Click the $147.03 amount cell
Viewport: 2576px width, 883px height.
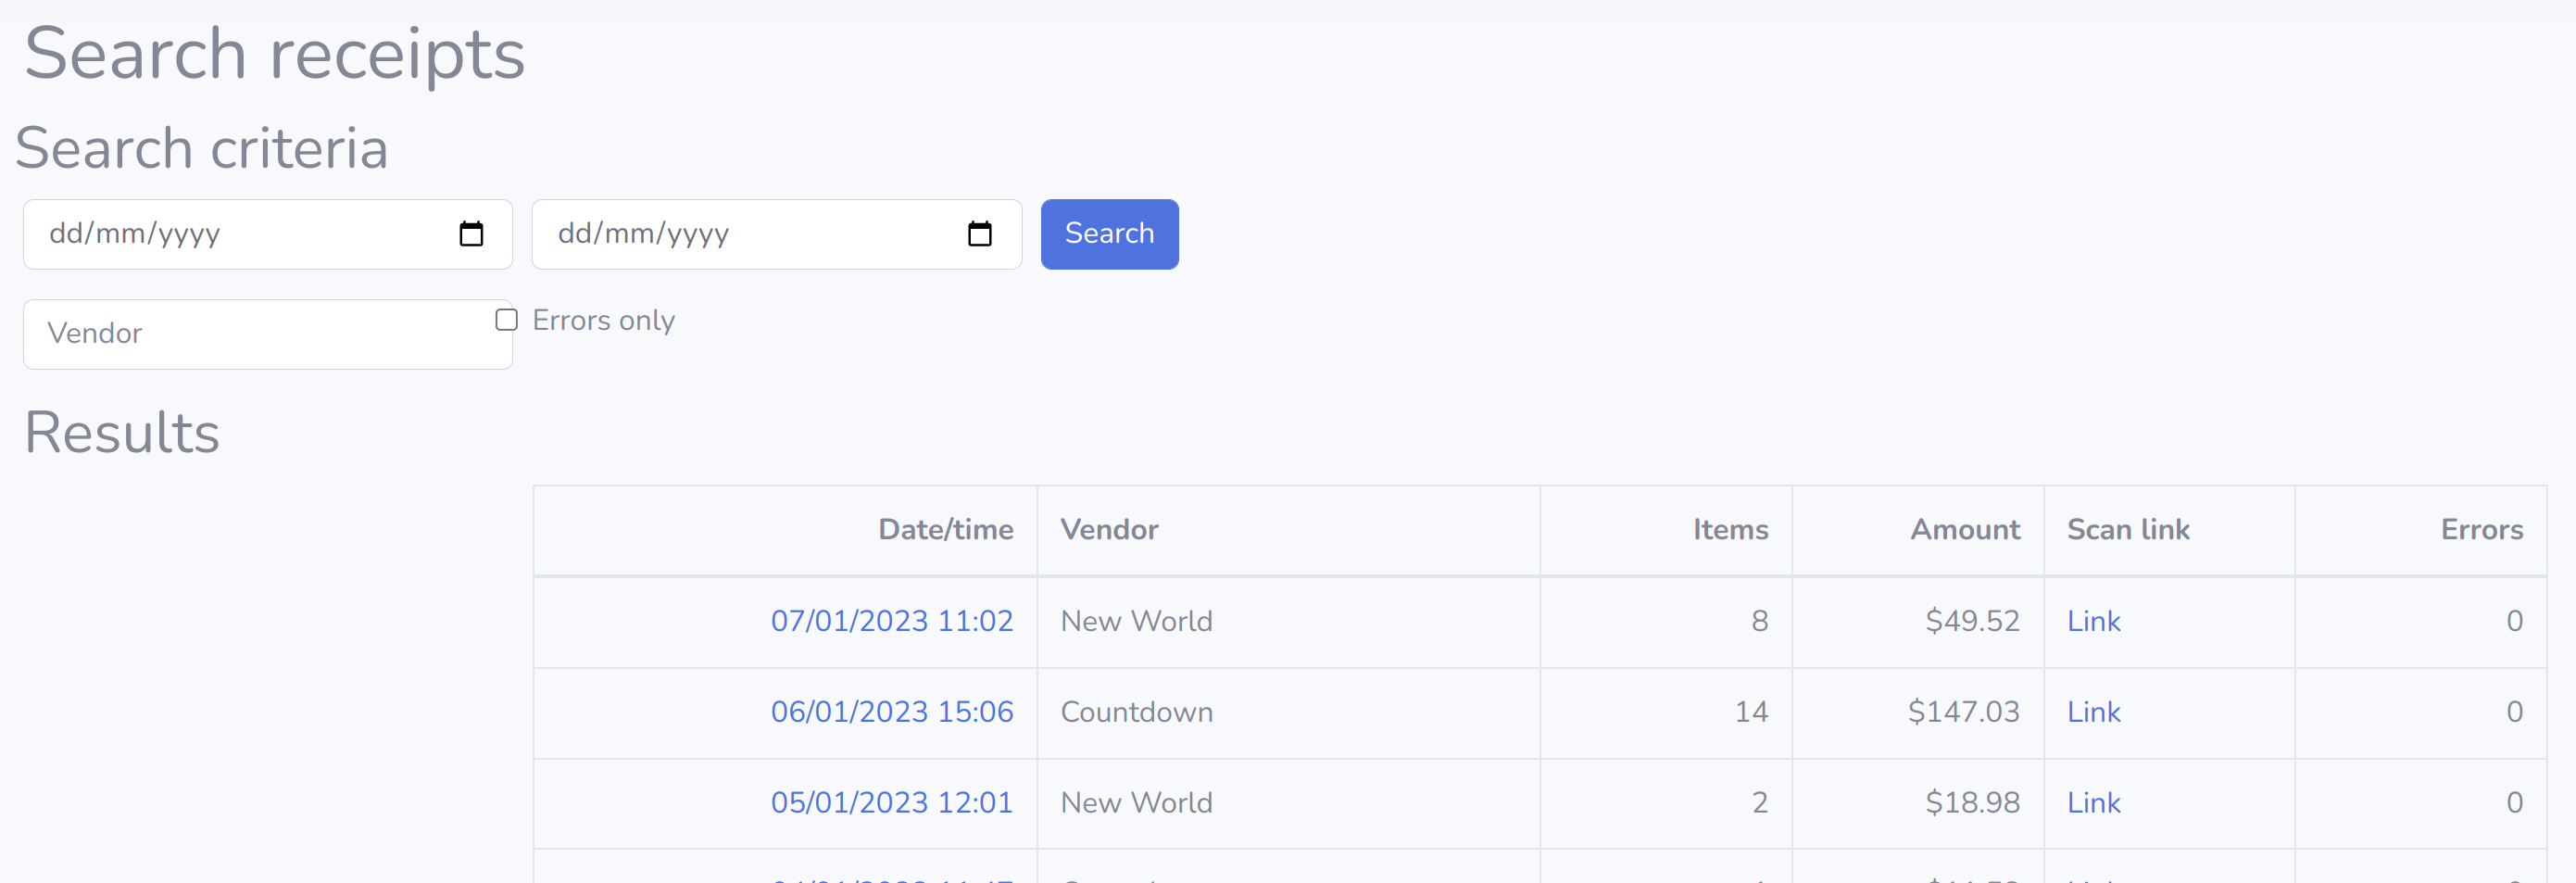[1917, 712]
